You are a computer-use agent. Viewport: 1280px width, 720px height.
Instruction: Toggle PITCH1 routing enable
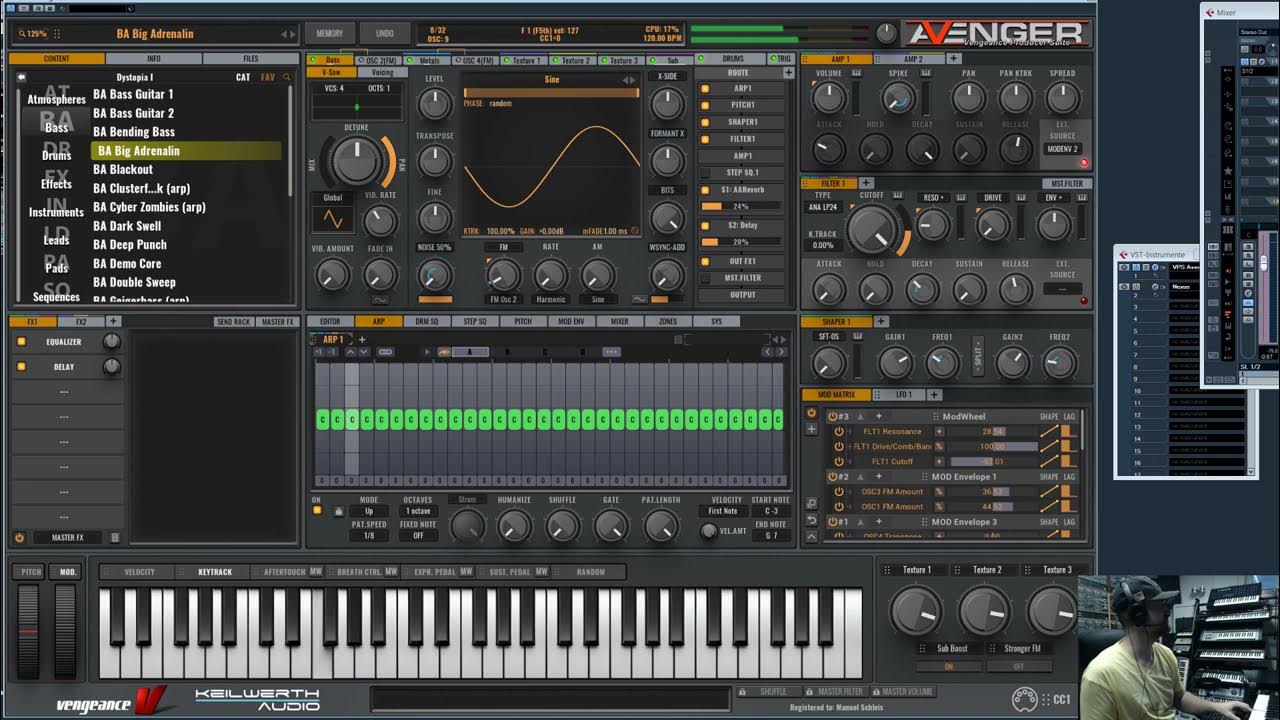point(705,105)
